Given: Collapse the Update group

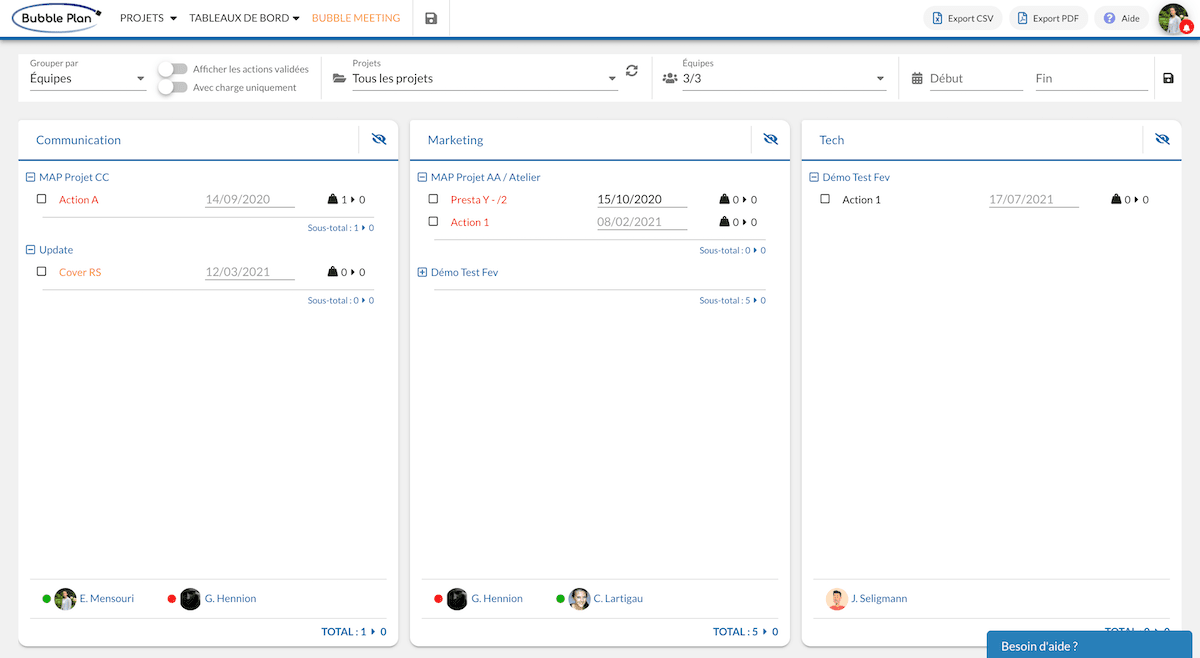Looking at the screenshot, I should 30,250.
